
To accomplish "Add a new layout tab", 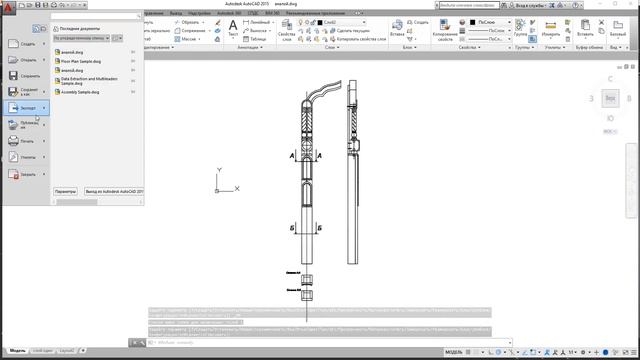I will coord(83,351).
